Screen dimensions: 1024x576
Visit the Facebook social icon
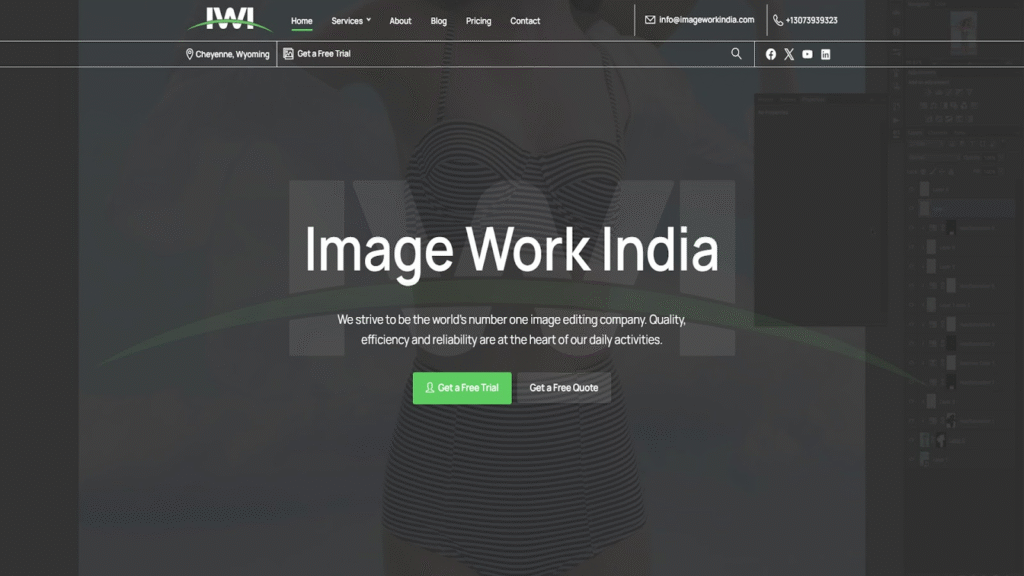[x=771, y=54]
